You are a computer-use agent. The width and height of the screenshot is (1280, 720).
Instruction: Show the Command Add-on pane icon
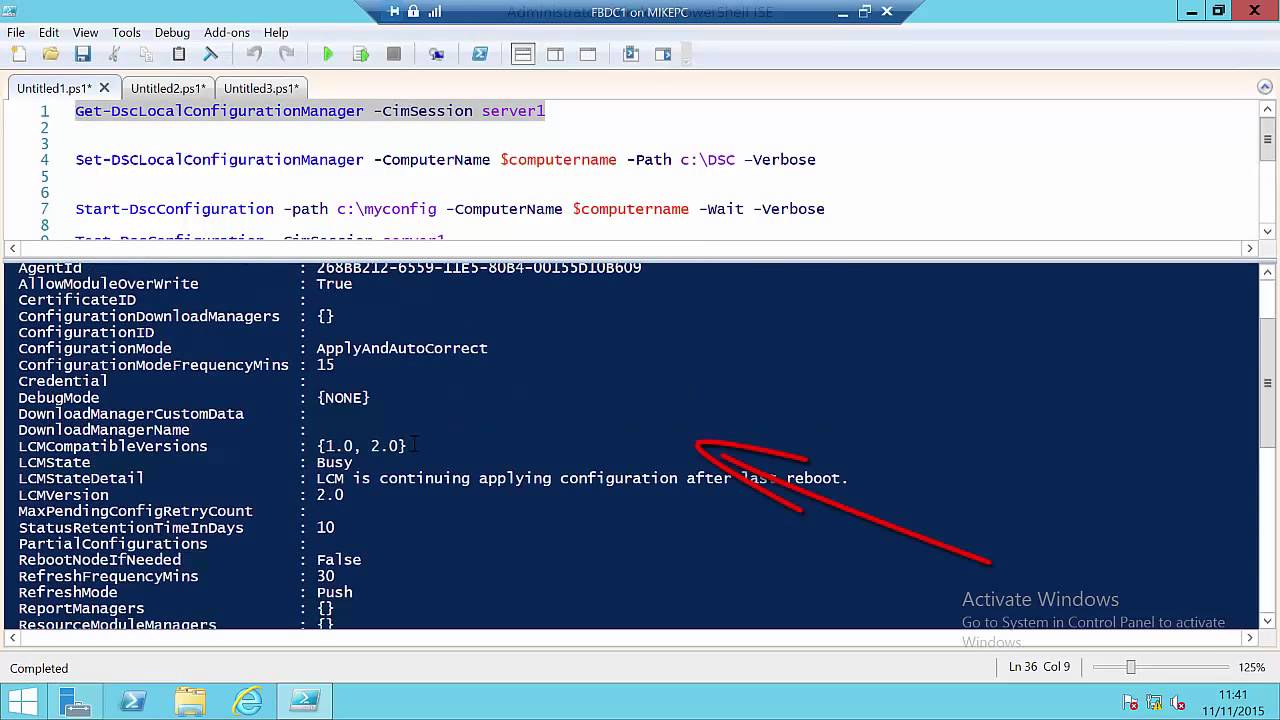(x=663, y=54)
